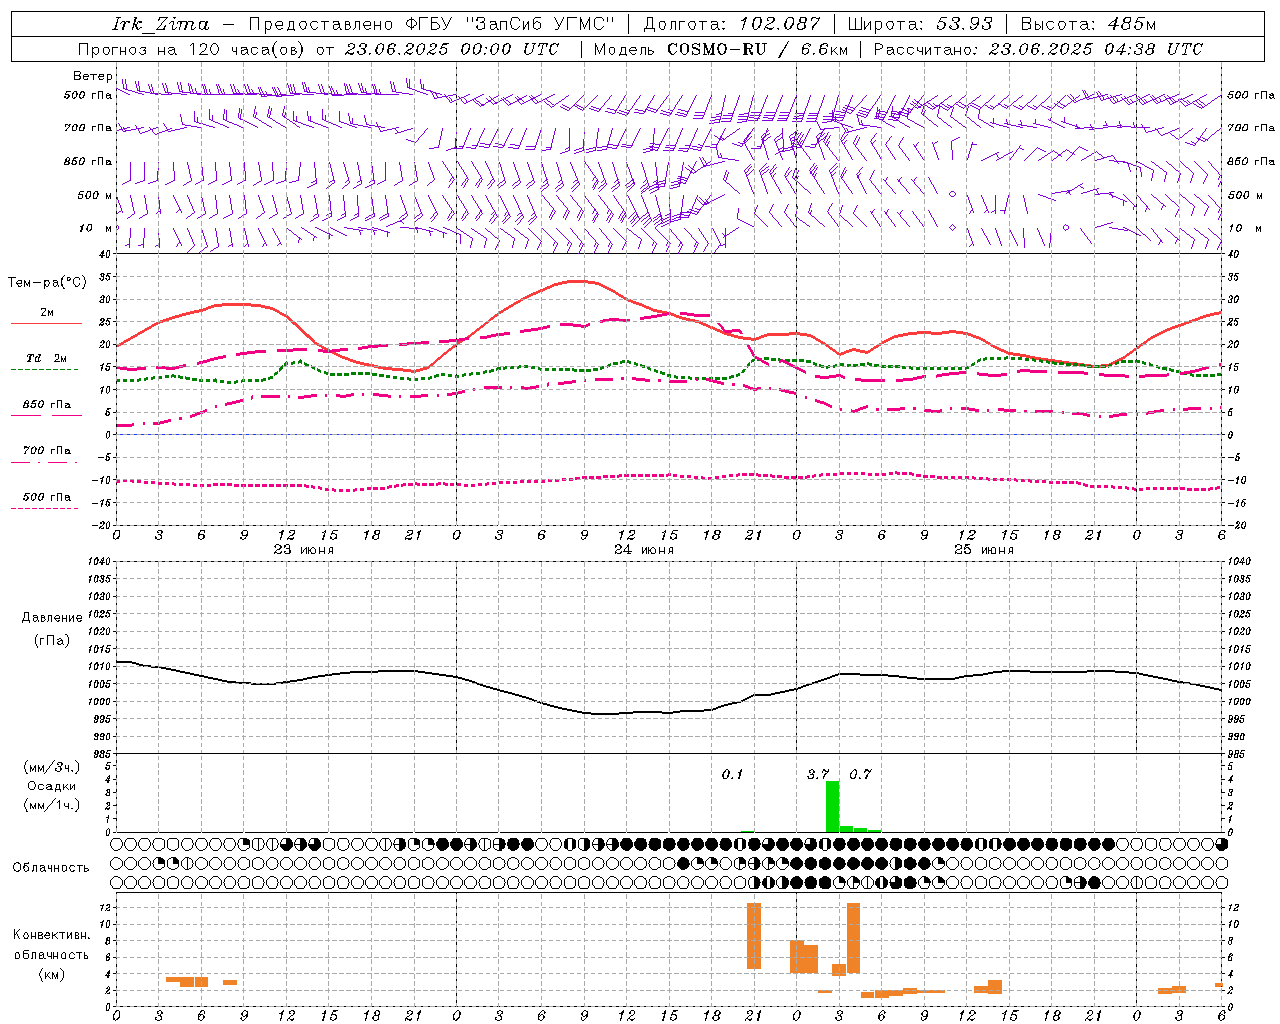This screenshot has width=1280, height=1024.
Task: Click the (км) convective cloud unit label
Action: [x=52, y=974]
